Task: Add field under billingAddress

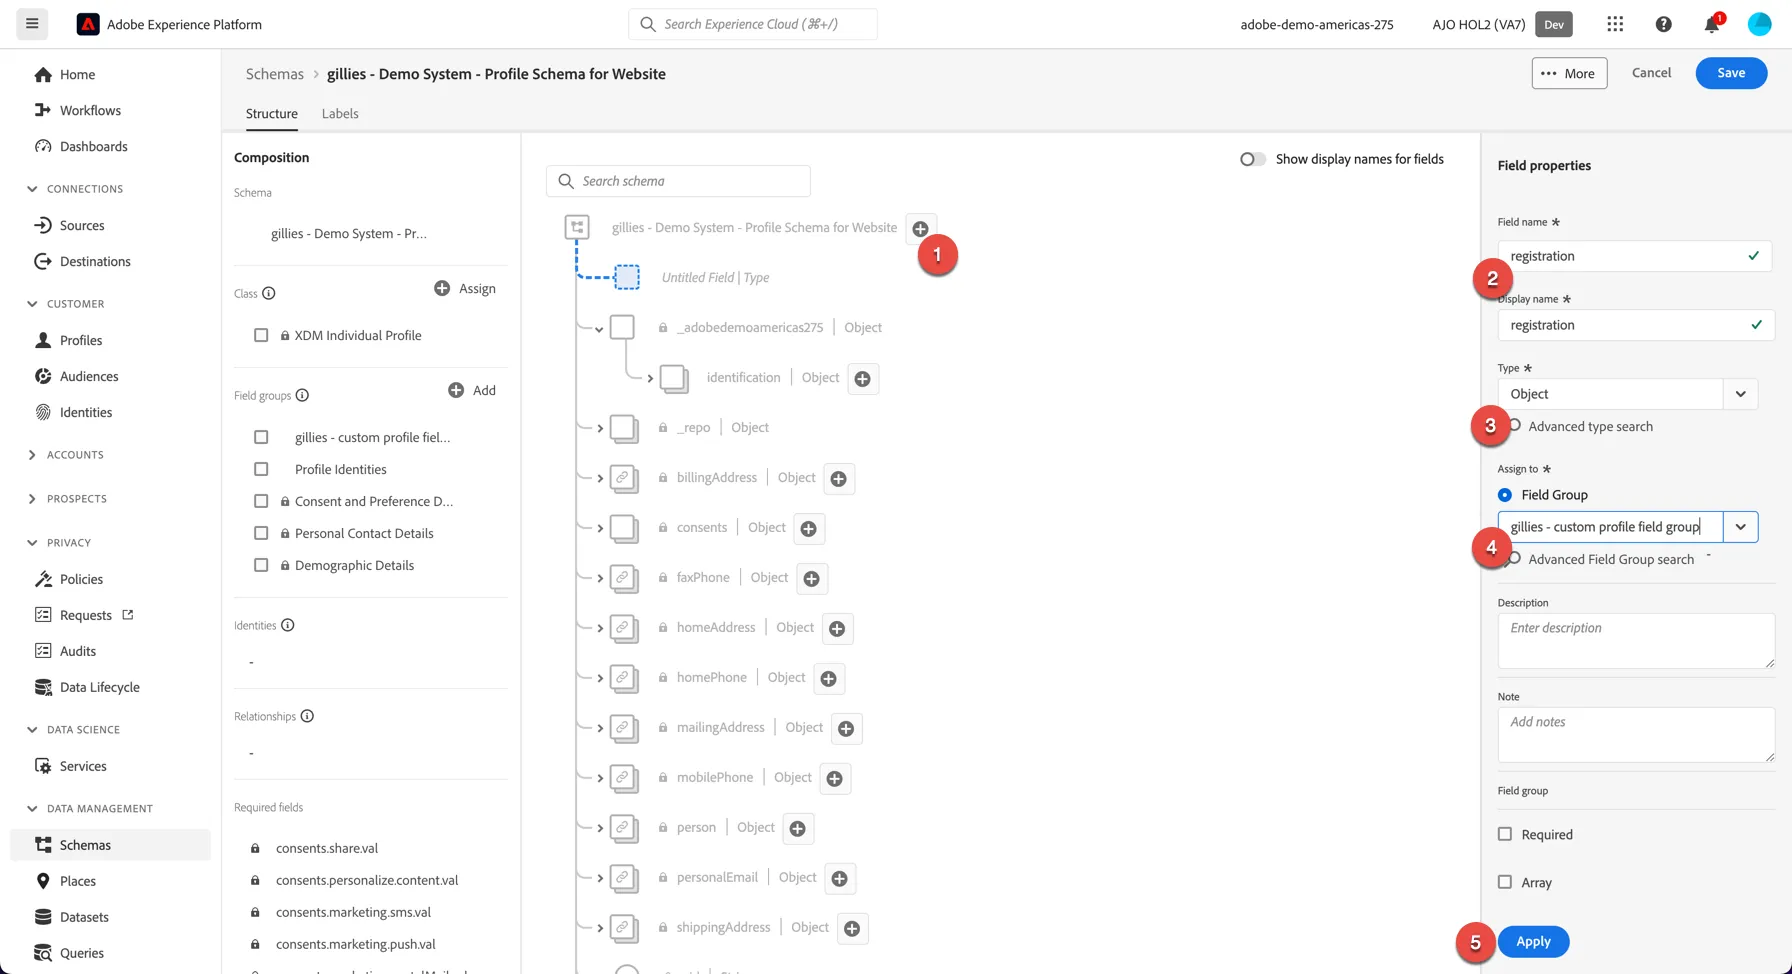Action: coord(839,478)
